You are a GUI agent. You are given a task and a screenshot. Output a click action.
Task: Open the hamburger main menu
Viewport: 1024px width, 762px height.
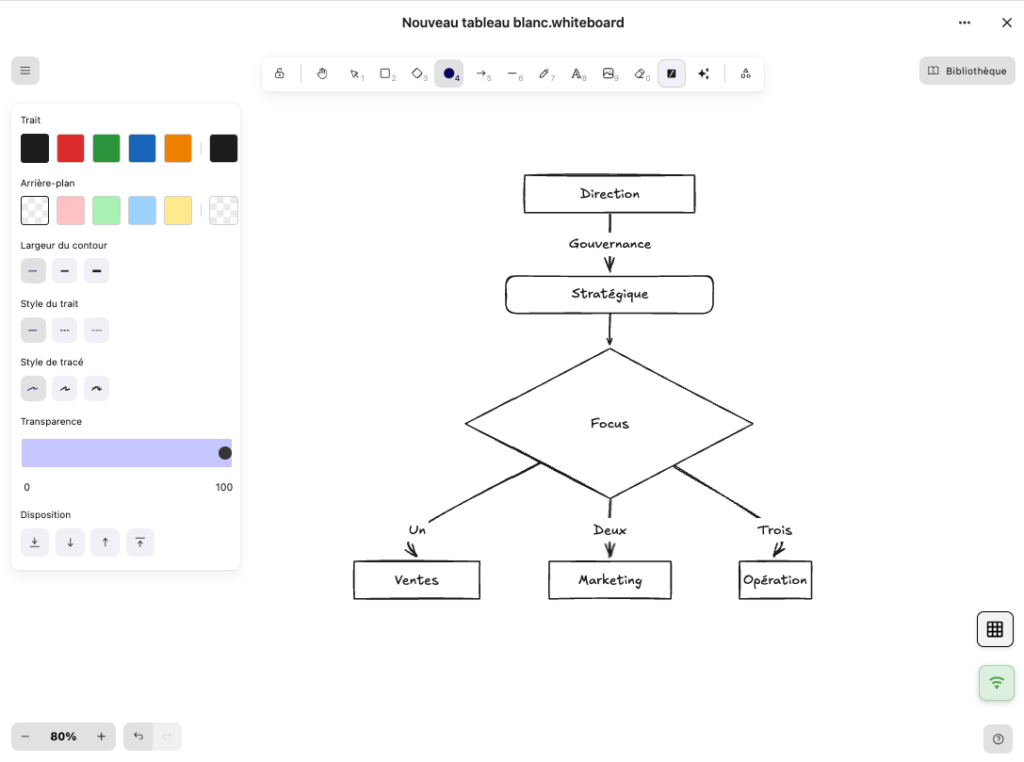click(x=25, y=71)
